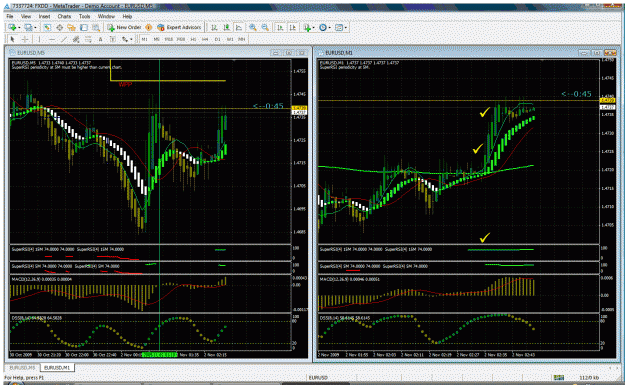
Task: Expand the Profiles dropdown arrow
Action: (x=35, y=28)
